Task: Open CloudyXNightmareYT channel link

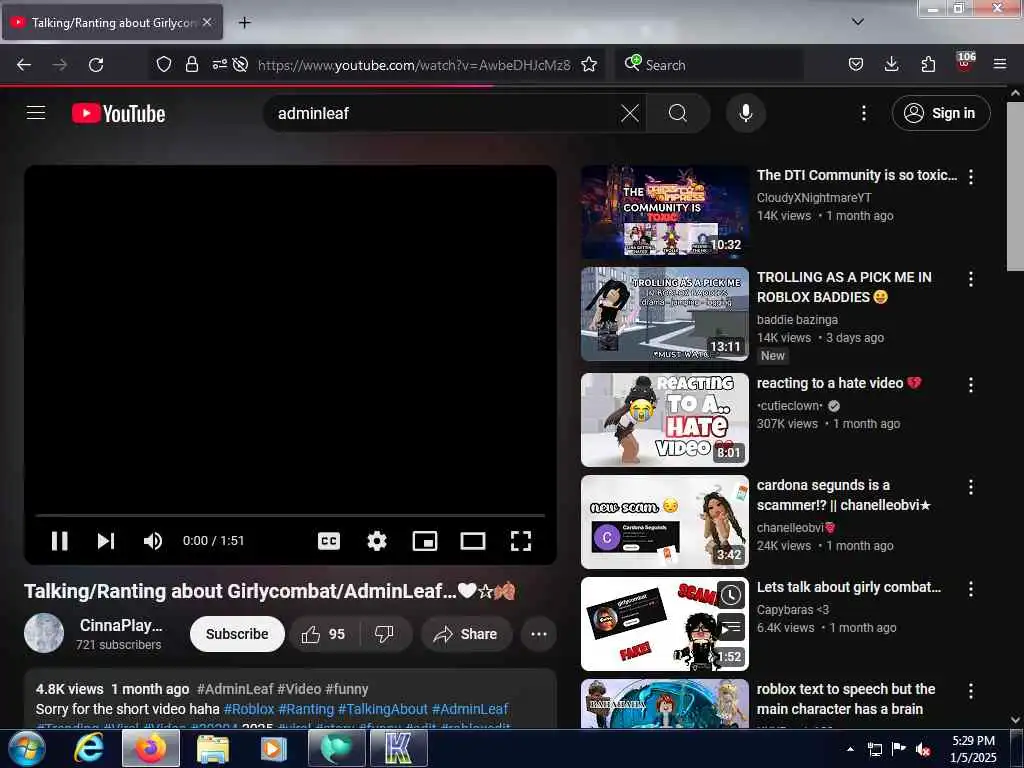Action: coord(814,198)
